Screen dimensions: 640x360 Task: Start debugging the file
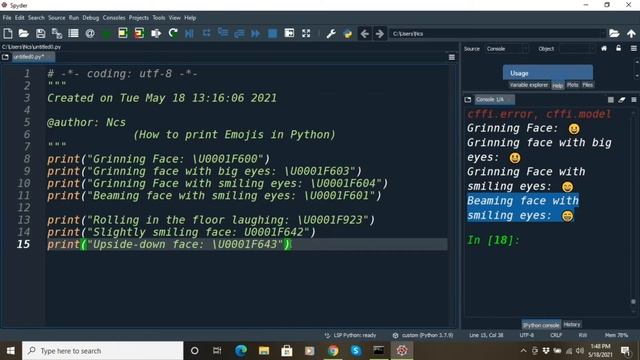click(x=189, y=33)
